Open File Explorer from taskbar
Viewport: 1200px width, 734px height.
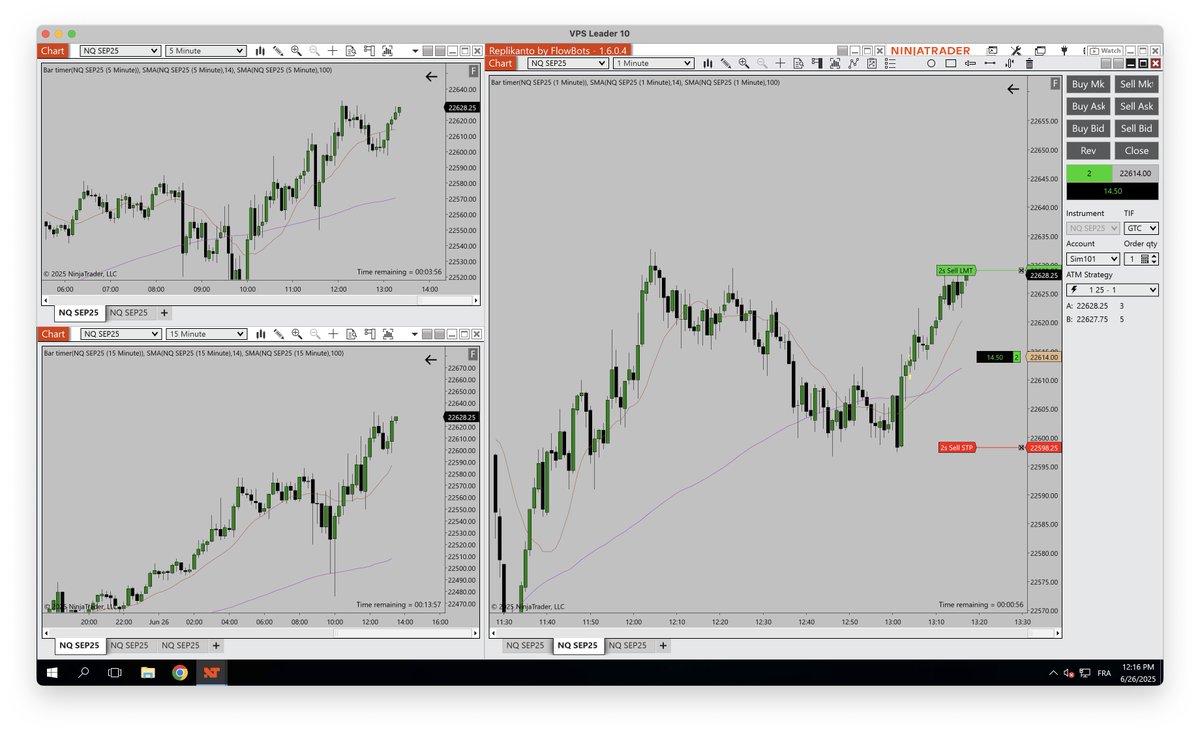[147, 673]
